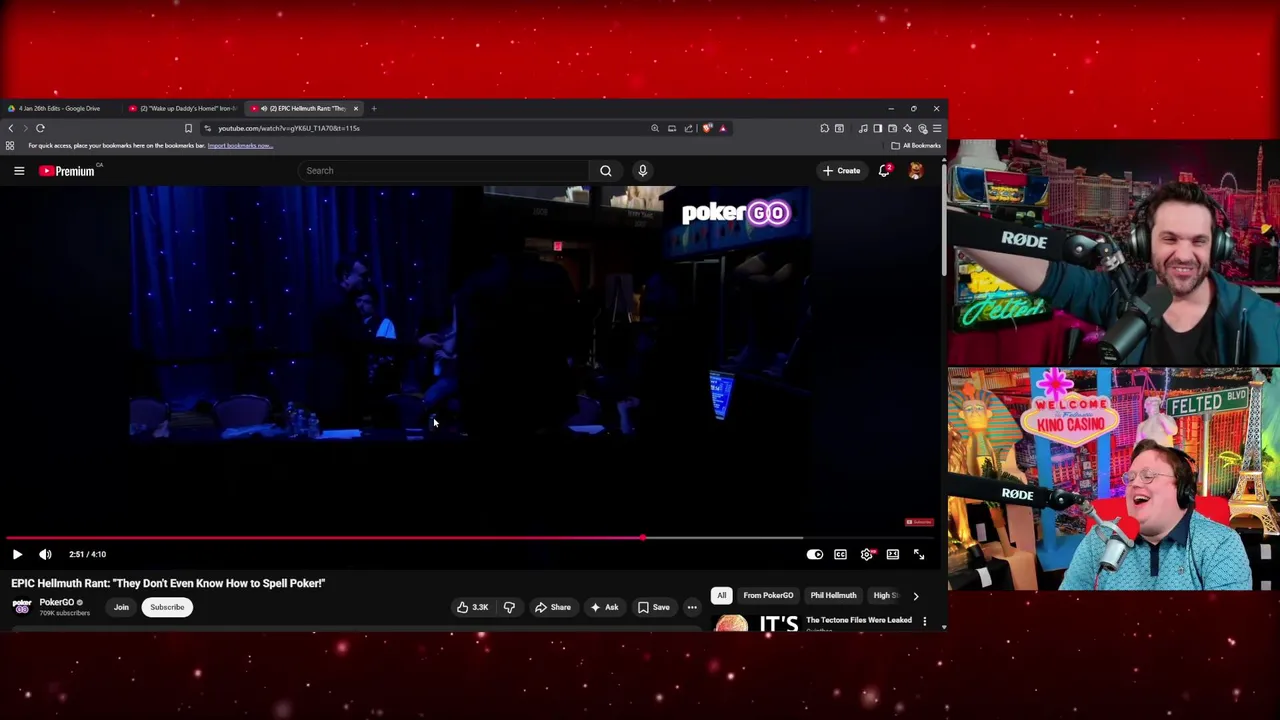Image resolution: width=1280 pixels, height=720 pixels.
Task: Open PokerGO channel name link
Action: 57,602
